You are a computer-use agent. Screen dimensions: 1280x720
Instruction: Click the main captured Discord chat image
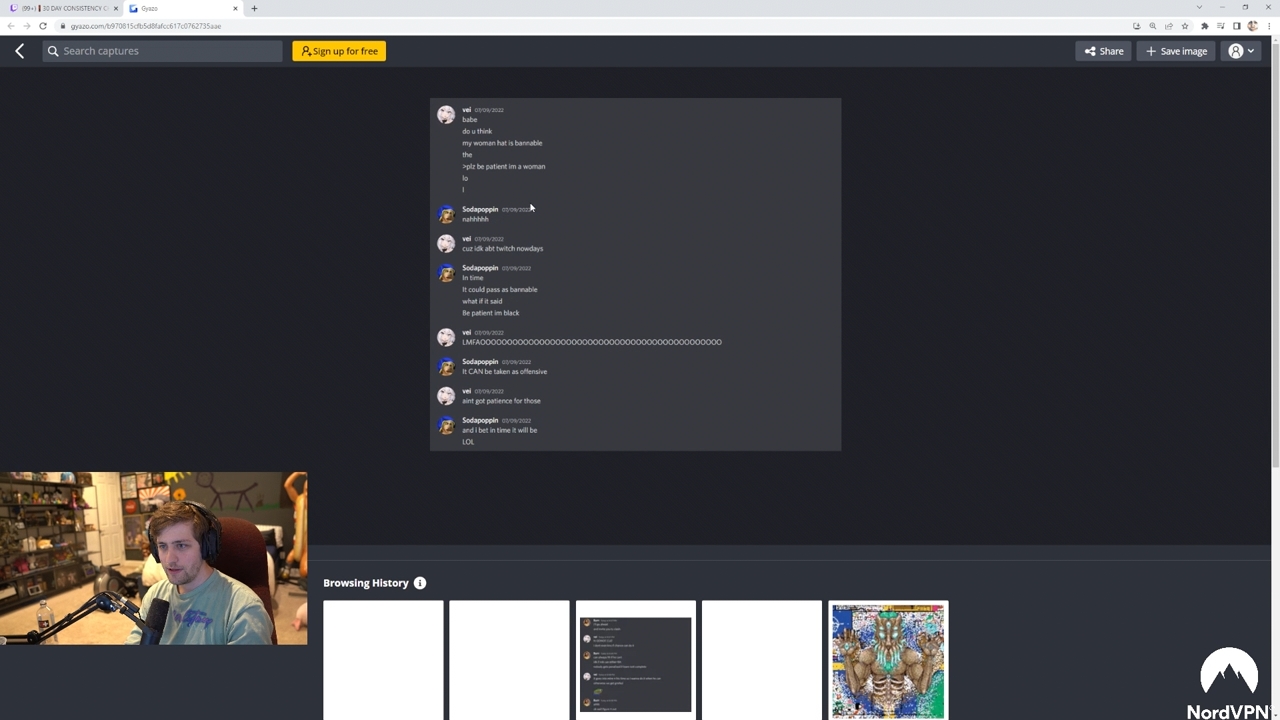tap(636, 274)
